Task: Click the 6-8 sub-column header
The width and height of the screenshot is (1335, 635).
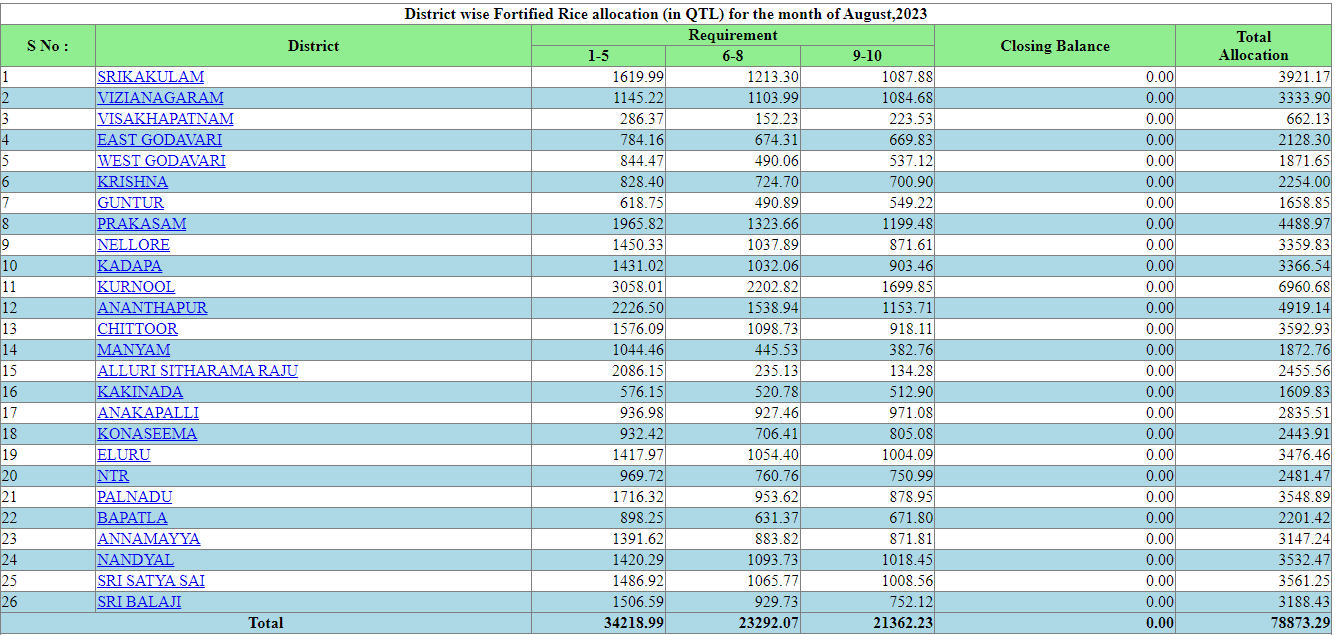Action: (733, 56)
